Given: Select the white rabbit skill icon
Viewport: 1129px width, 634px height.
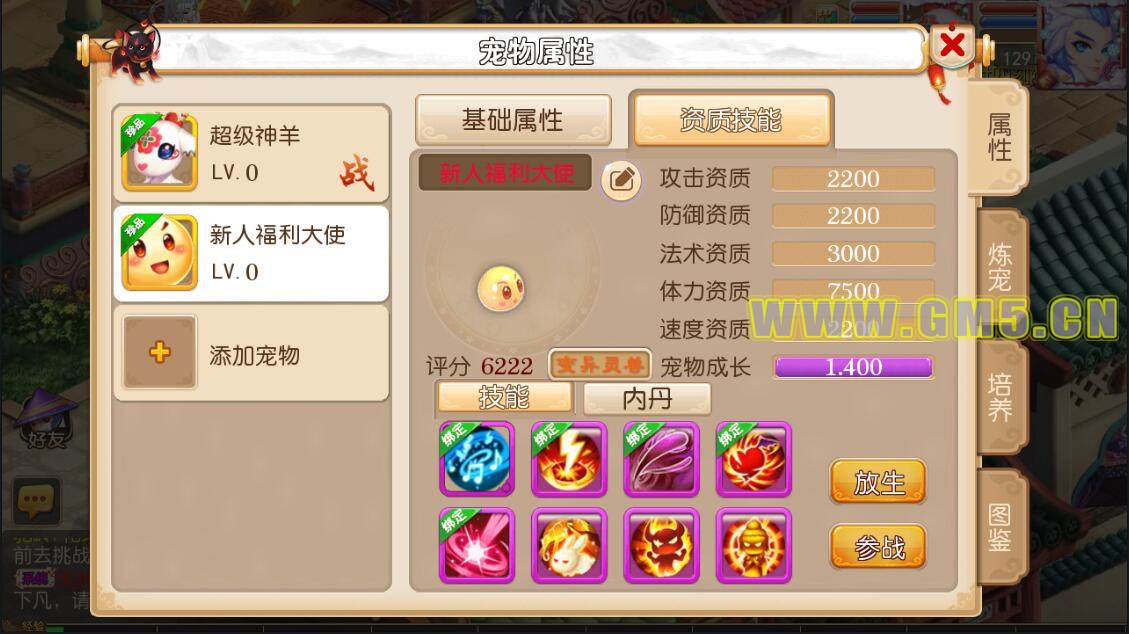Looking at the screenshot, I should click(569, 545).
